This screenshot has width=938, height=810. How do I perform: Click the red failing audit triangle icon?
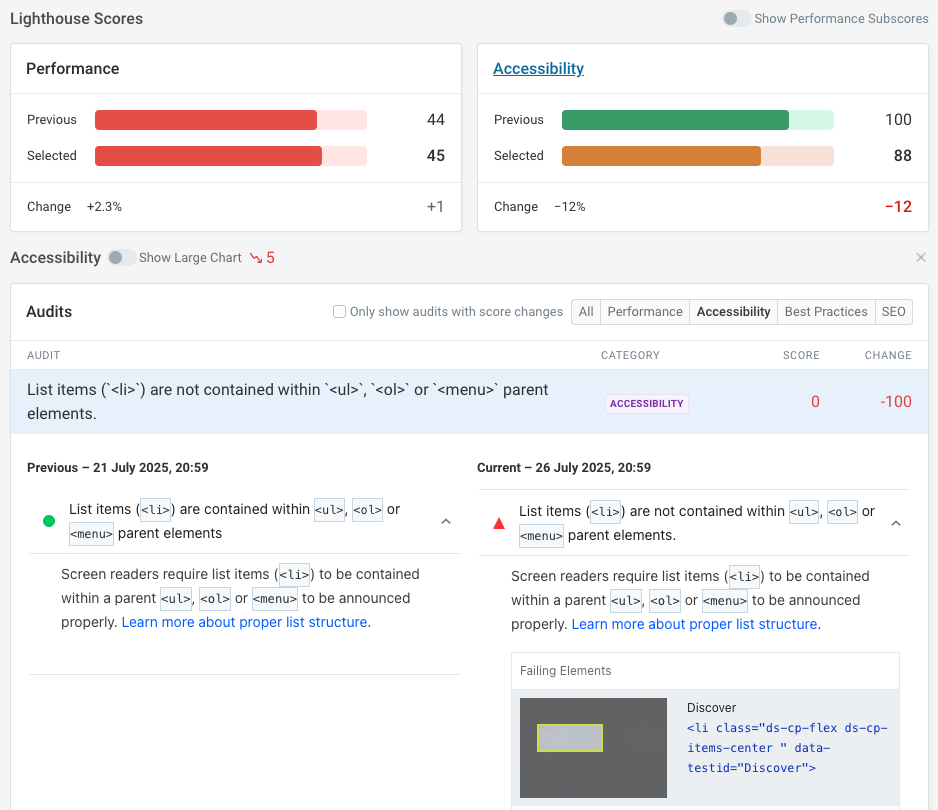tap(497, 521)
